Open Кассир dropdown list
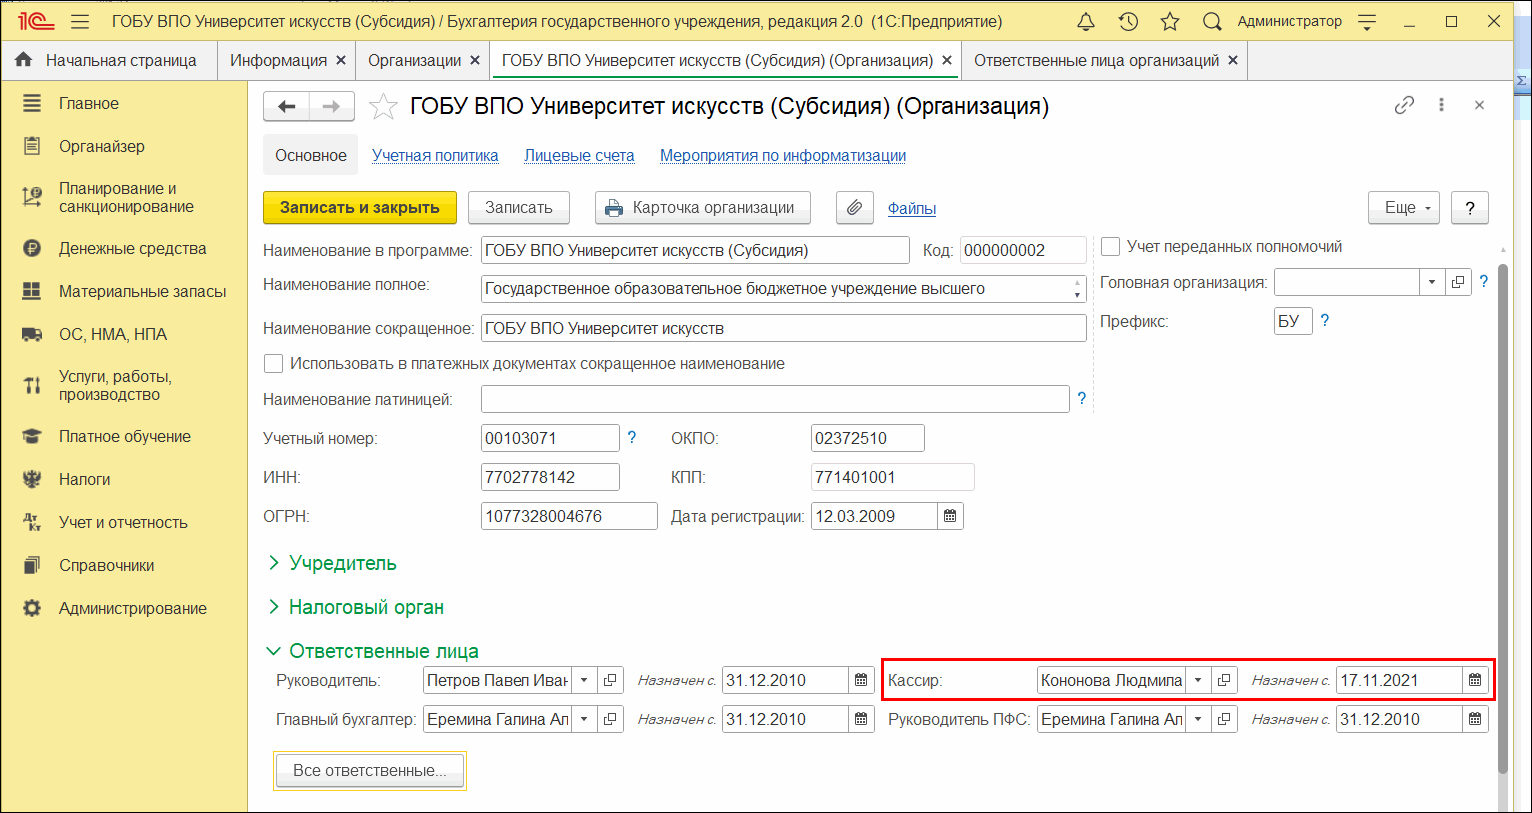Image resolution: width=1532 pixels, height=813 pixels. 1198,680
